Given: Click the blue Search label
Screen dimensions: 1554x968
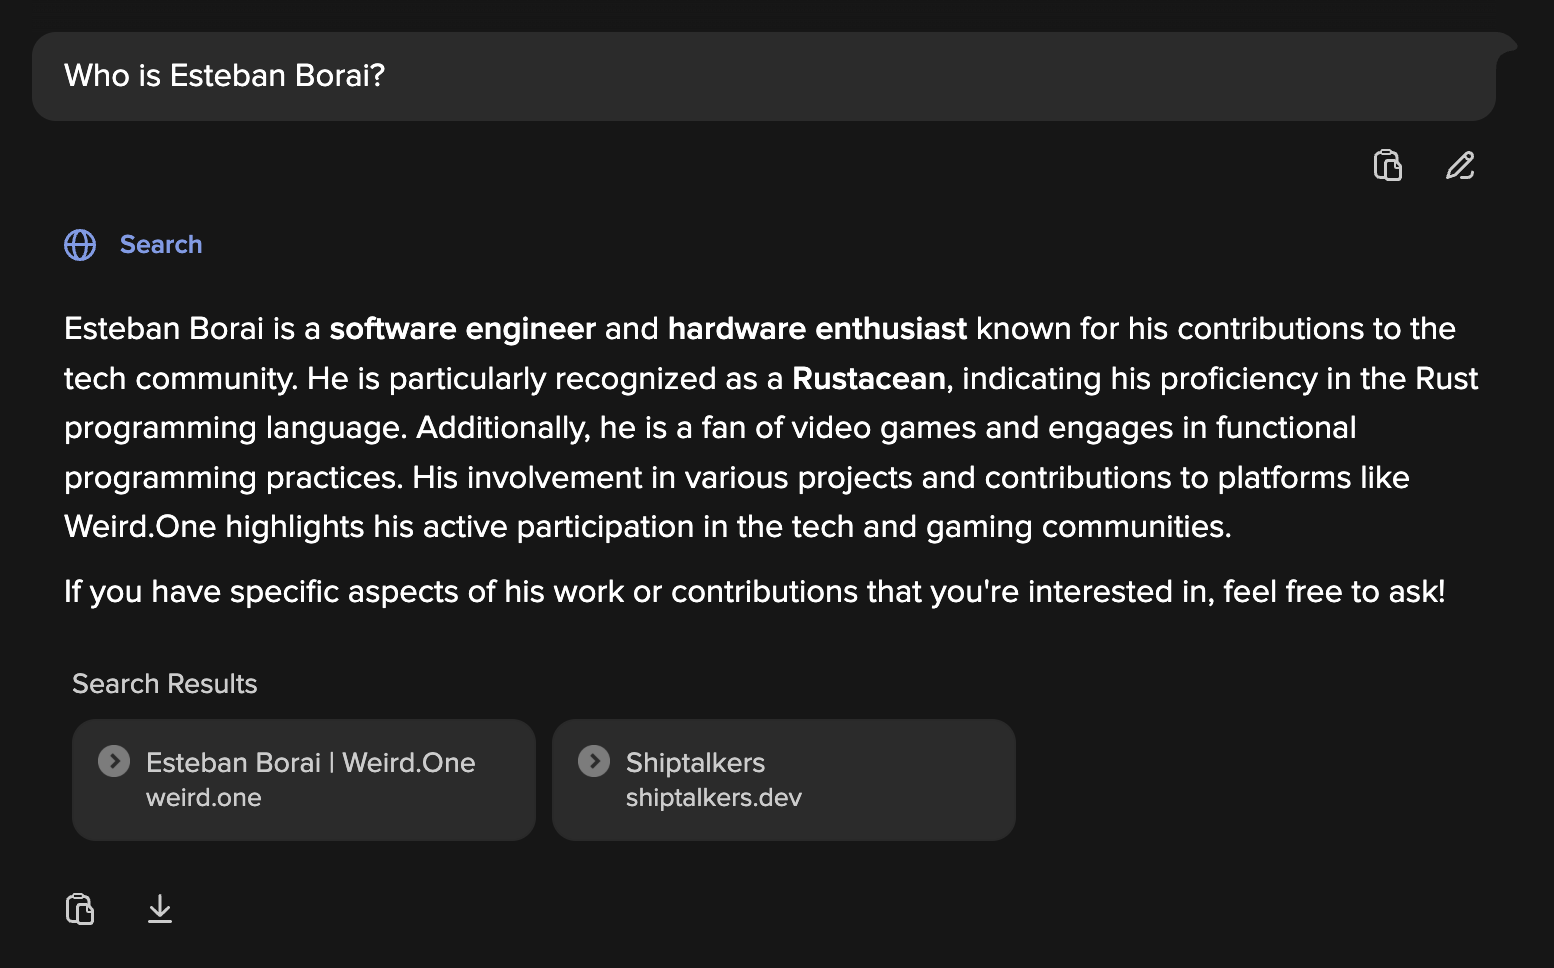Looking at the screenshot, I should [x=161, y=245].
